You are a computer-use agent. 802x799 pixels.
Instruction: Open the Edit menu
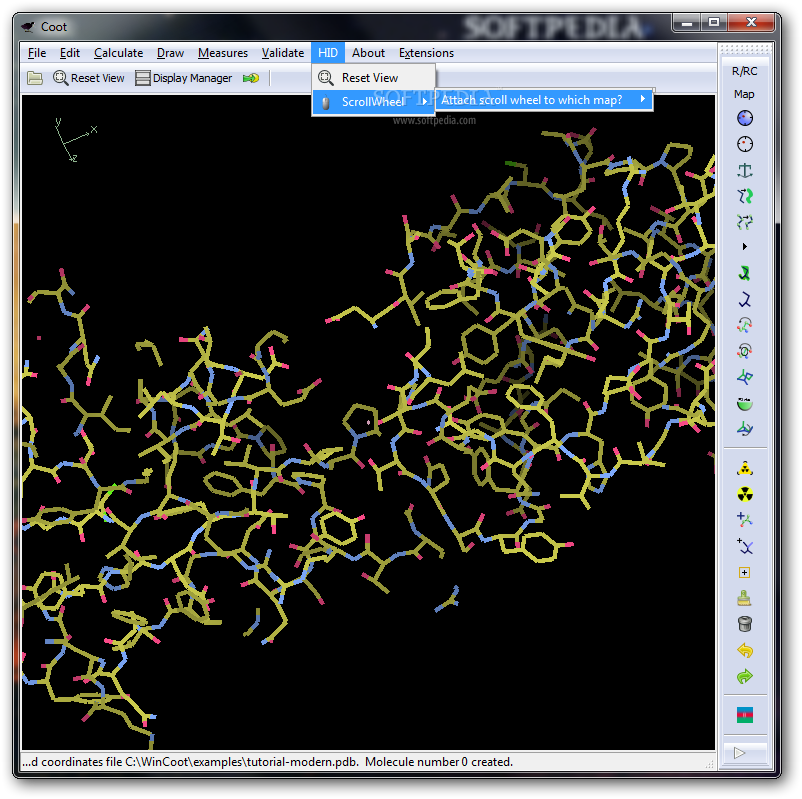pos(70,53)
